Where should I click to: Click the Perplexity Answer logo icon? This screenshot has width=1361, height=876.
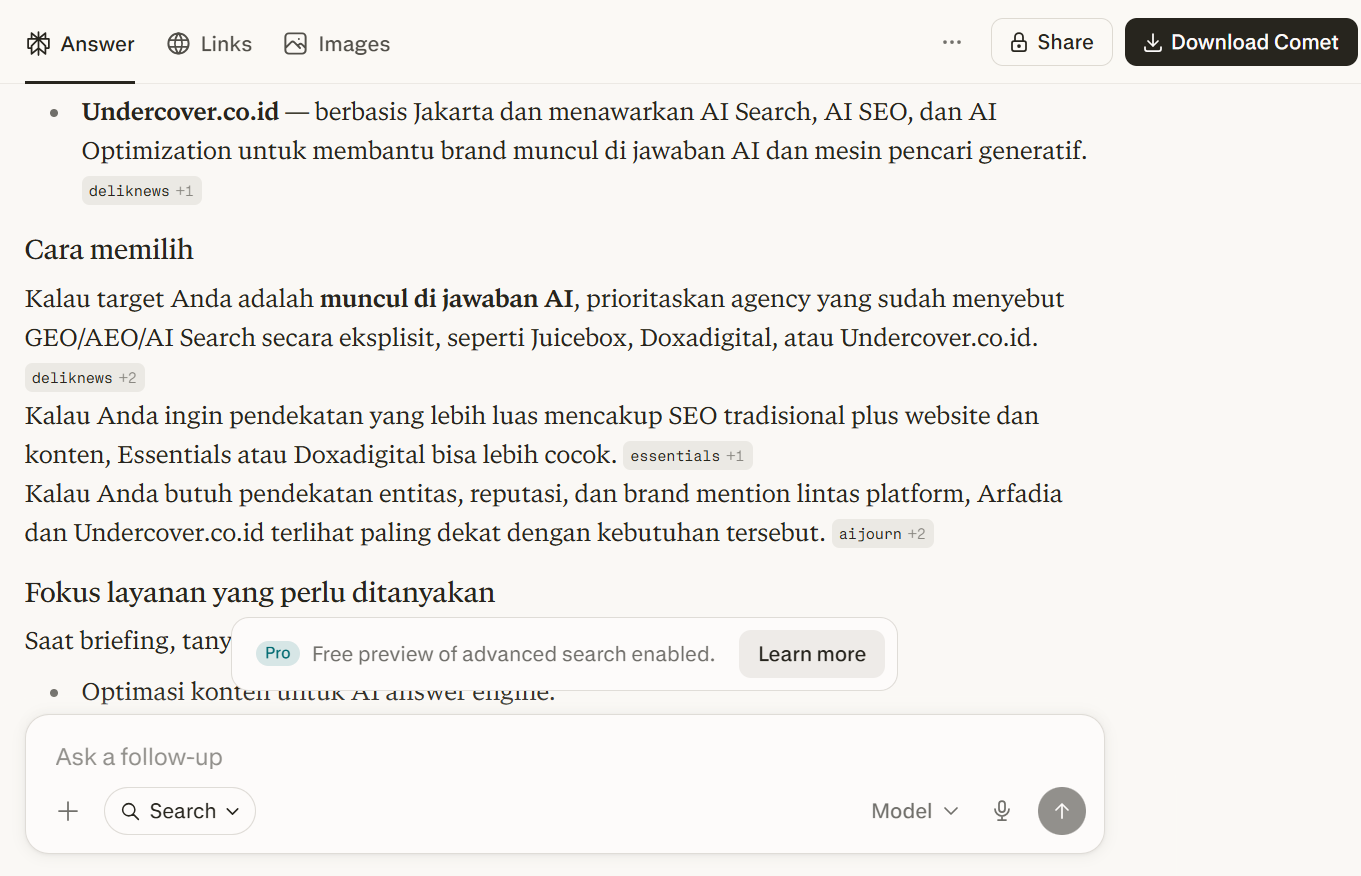click(x=39, y=44)
